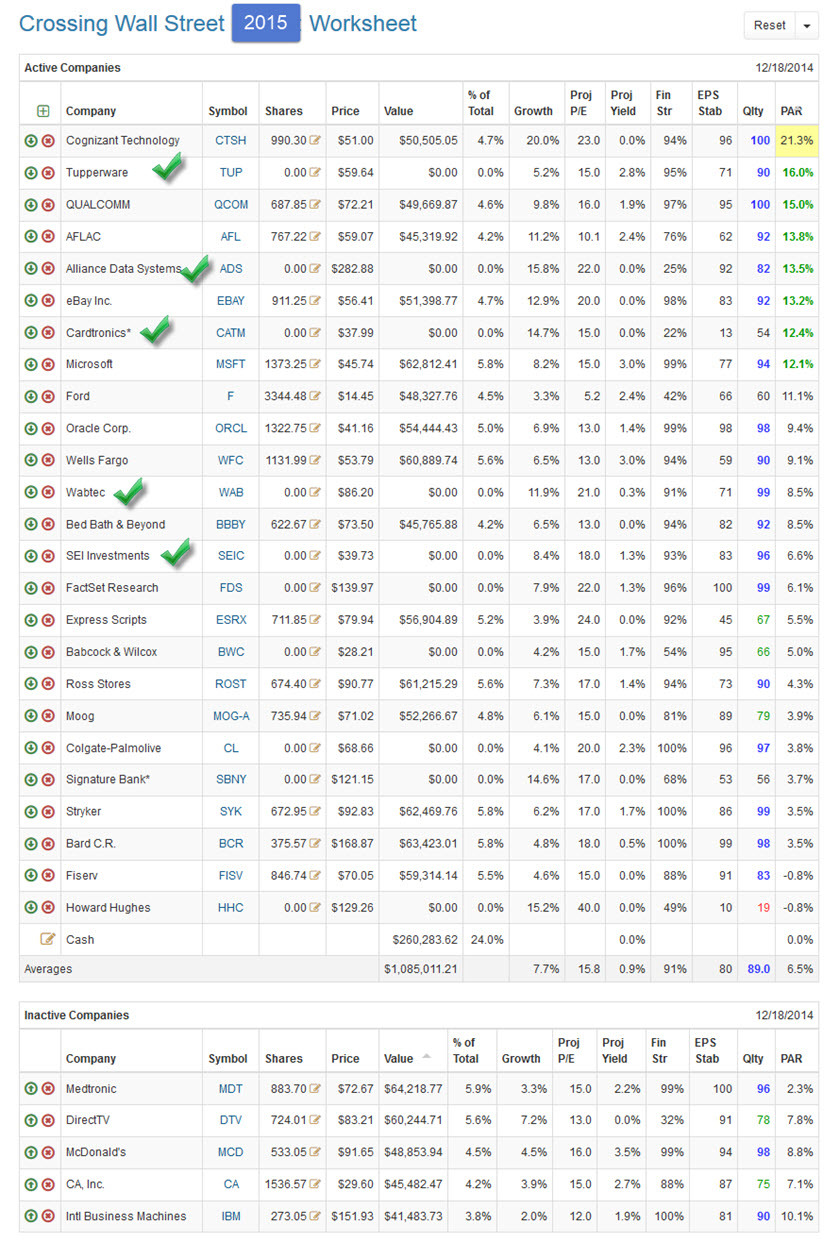Sort Active Companies by Qlty header

pos(753,111)
